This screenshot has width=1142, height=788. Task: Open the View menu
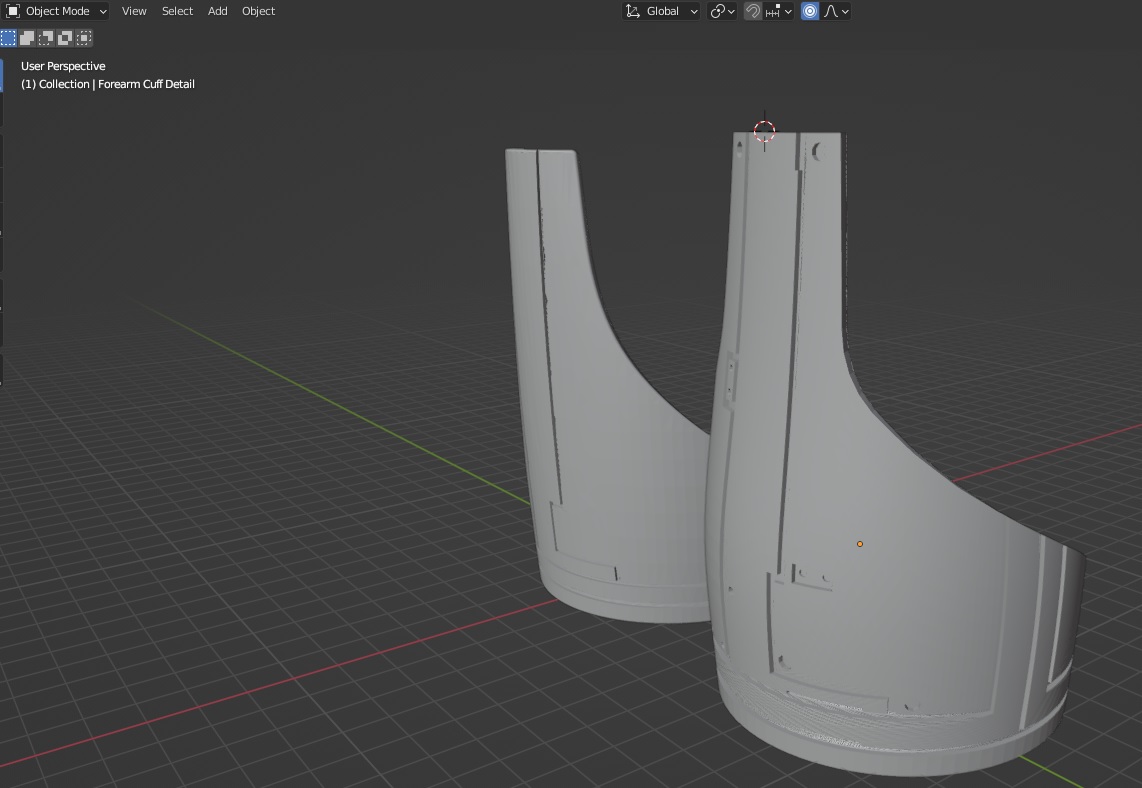[134, 11]
